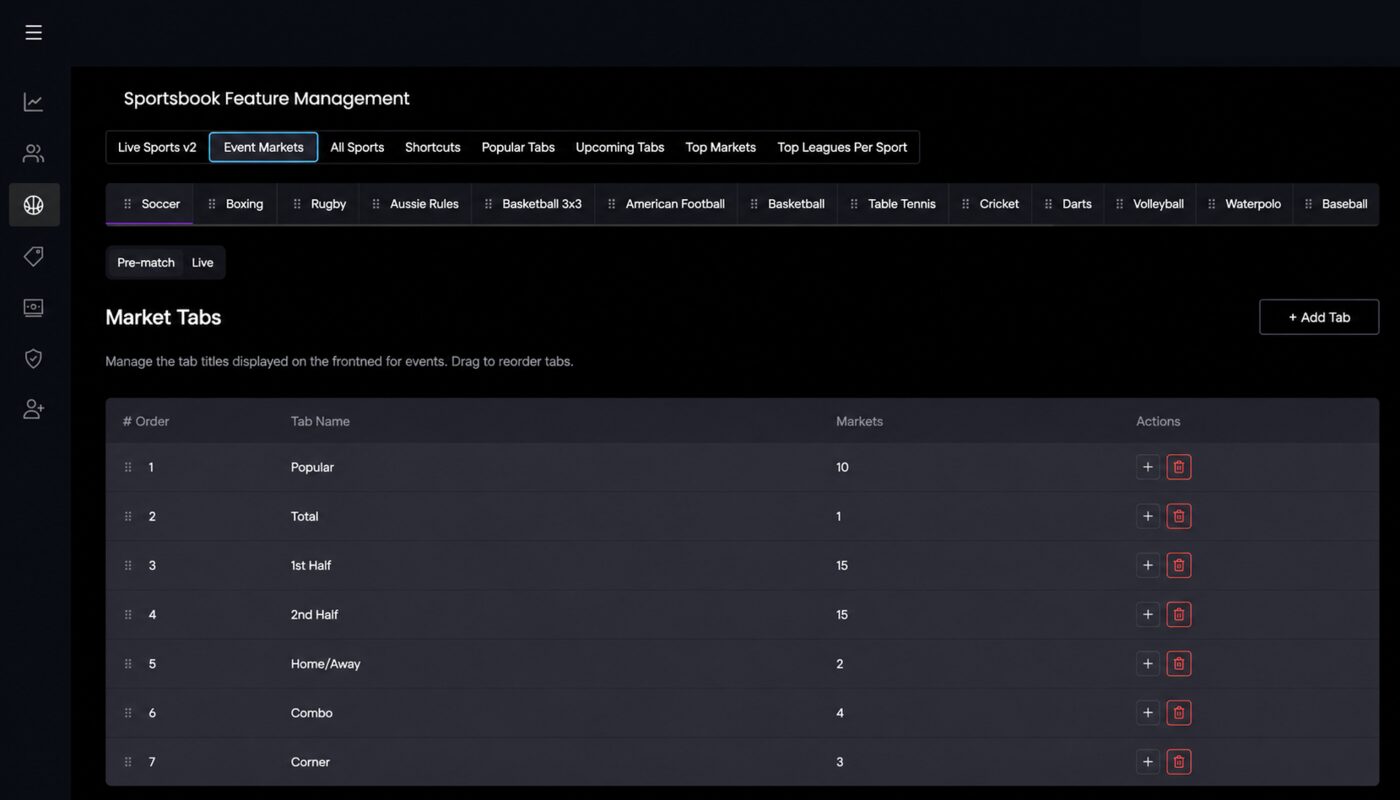Click the Add Tab button

pyautogui.click(x=1319, y=317)
